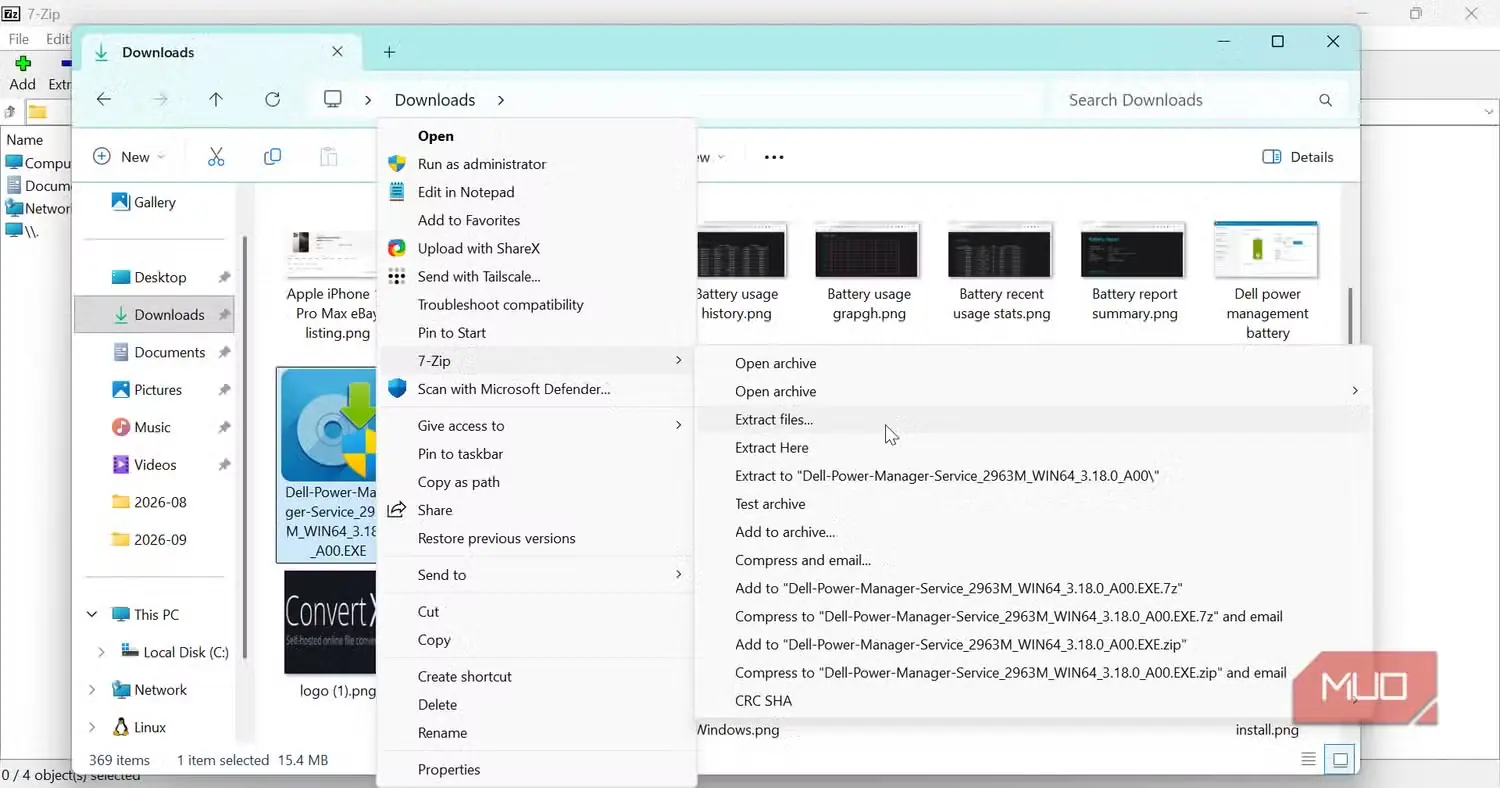Select Downloads in the sidebar

[x=155, y=315]
